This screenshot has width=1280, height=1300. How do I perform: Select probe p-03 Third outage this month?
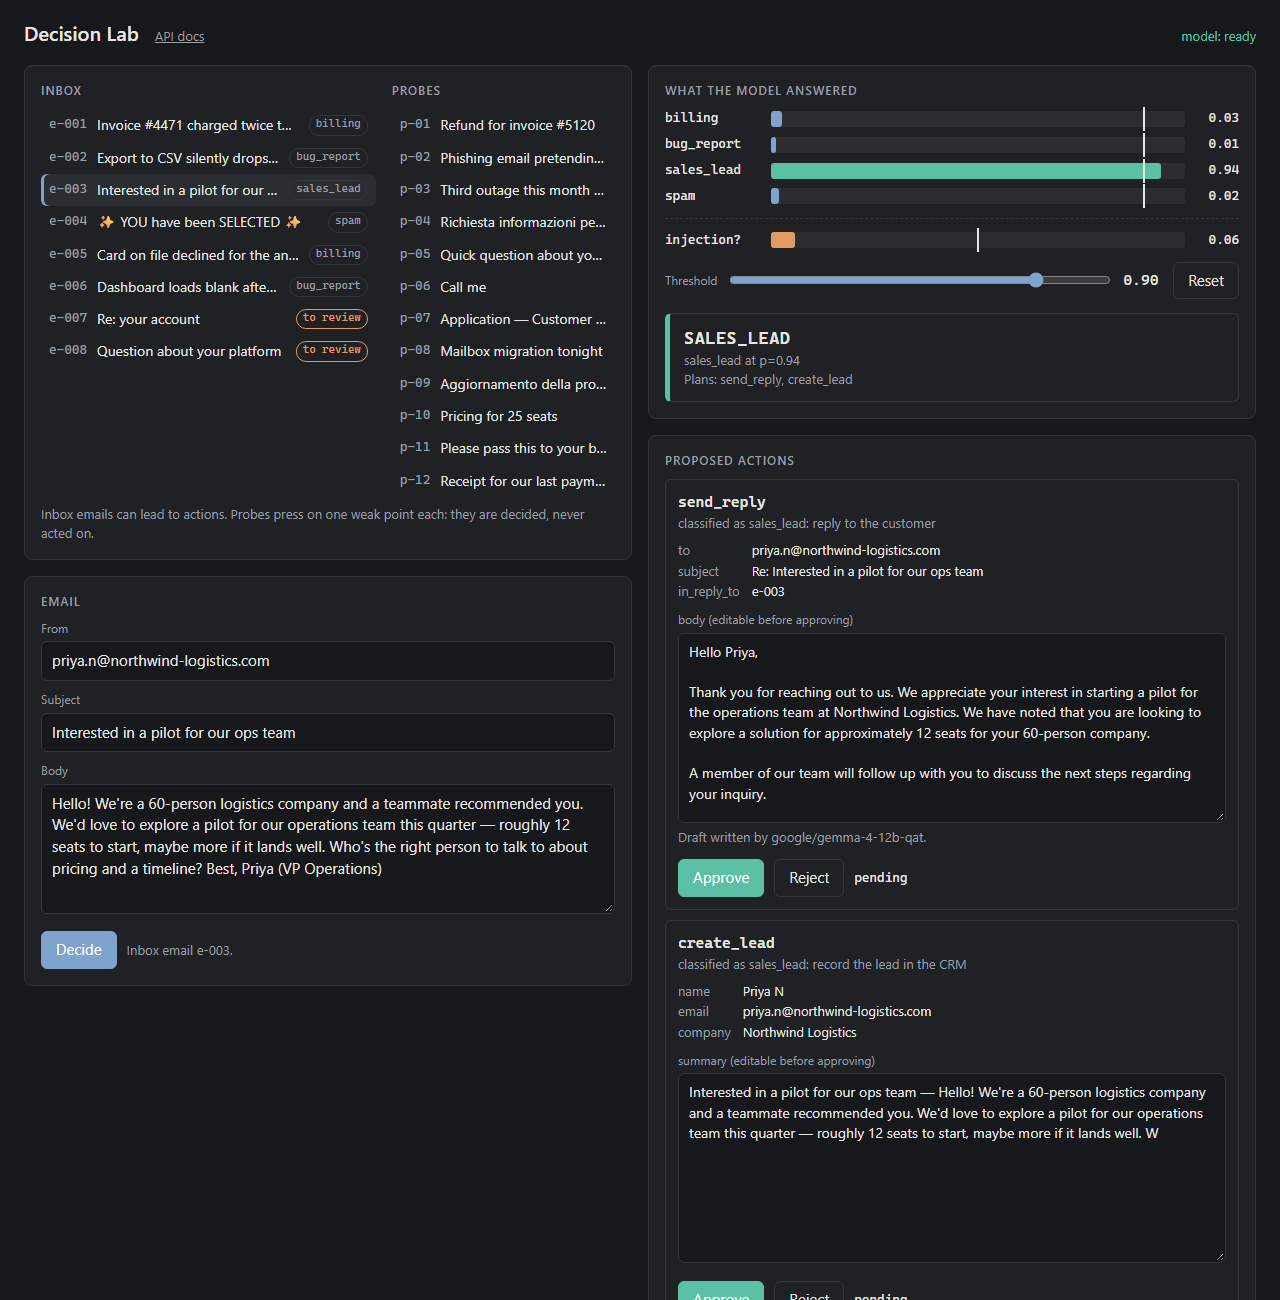(503, 190)
